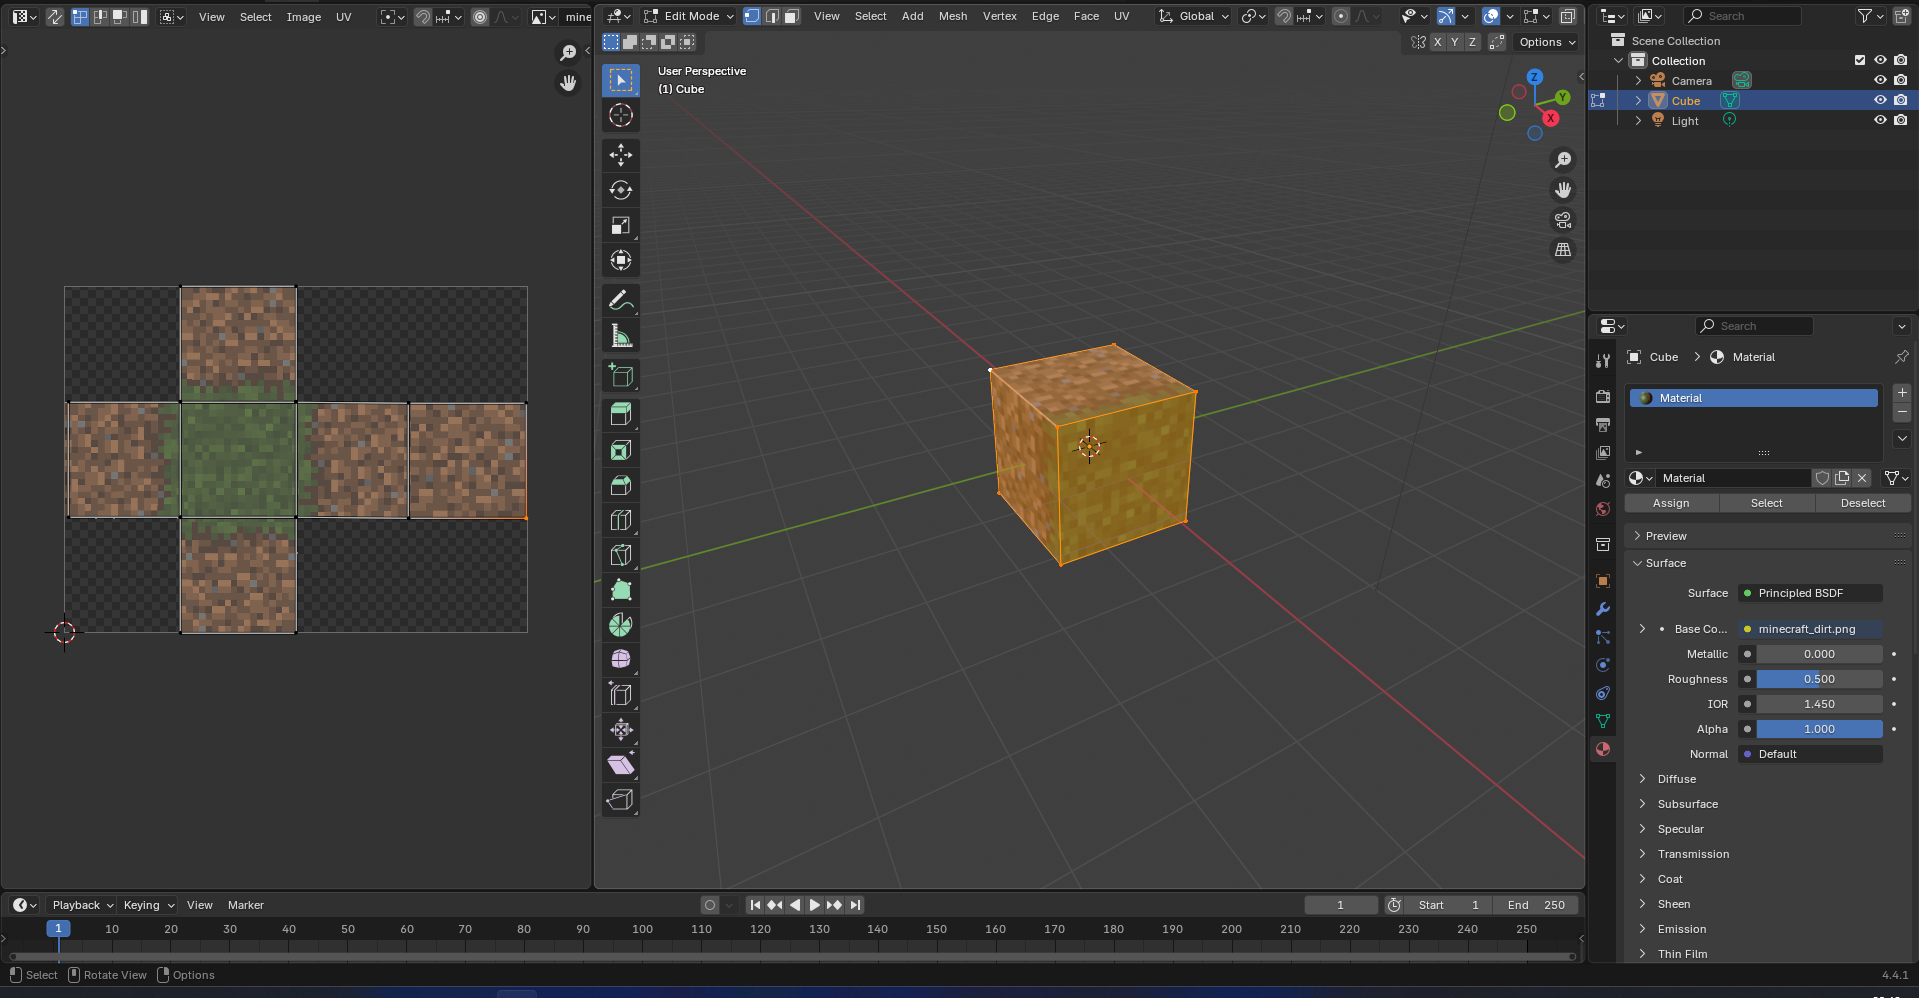The height and width of the screenshot is (998, 1919).
Task: Click the Deselect button
Action: 1863,503
